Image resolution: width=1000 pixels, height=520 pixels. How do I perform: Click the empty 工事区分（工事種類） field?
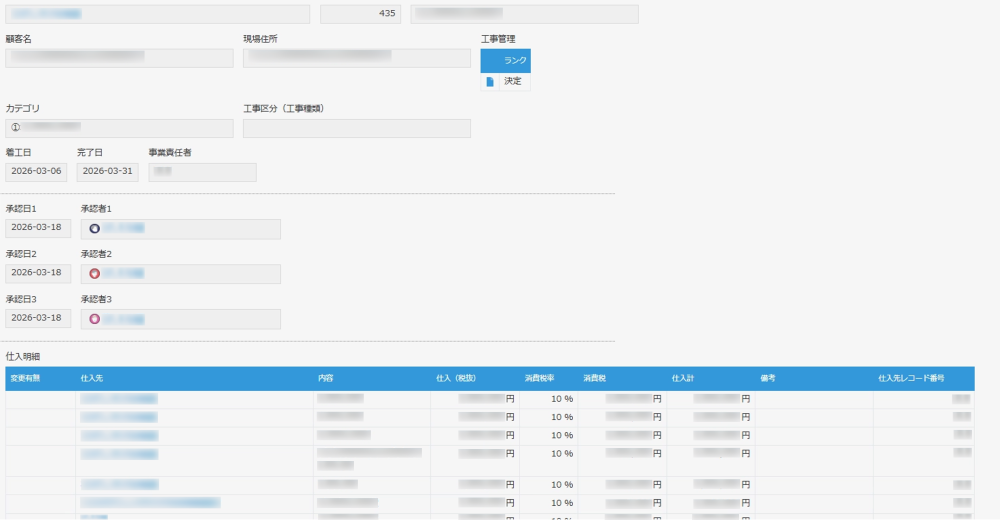point(357,128)
